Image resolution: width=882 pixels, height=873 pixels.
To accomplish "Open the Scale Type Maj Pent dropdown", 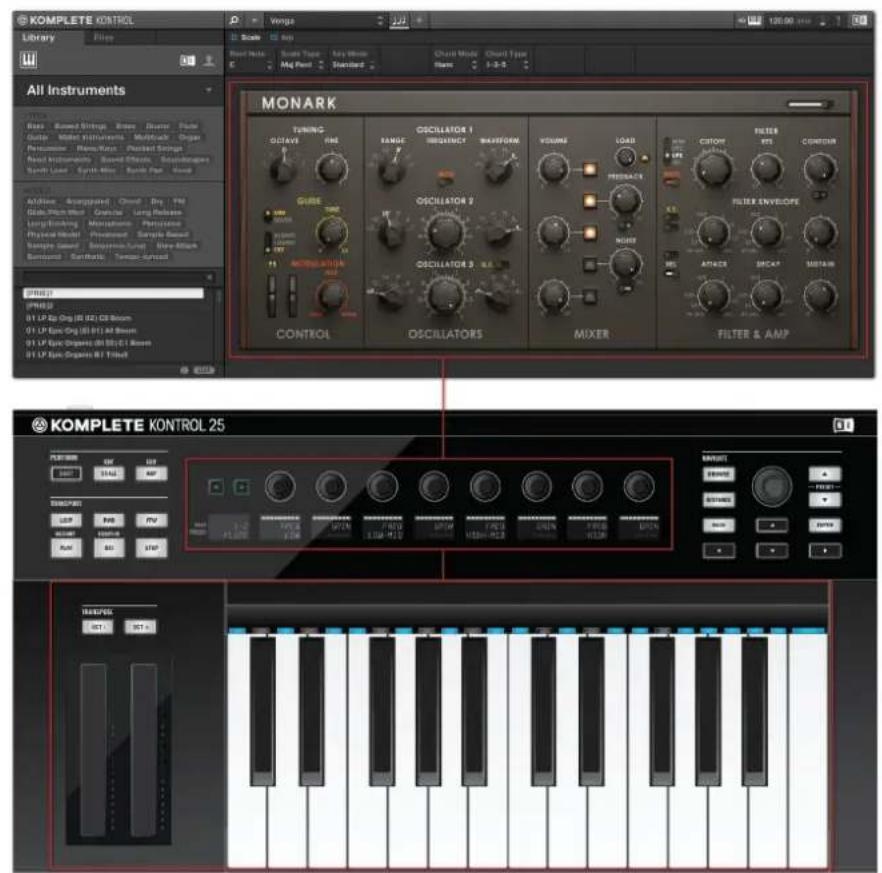I will (x=302, y=65).
